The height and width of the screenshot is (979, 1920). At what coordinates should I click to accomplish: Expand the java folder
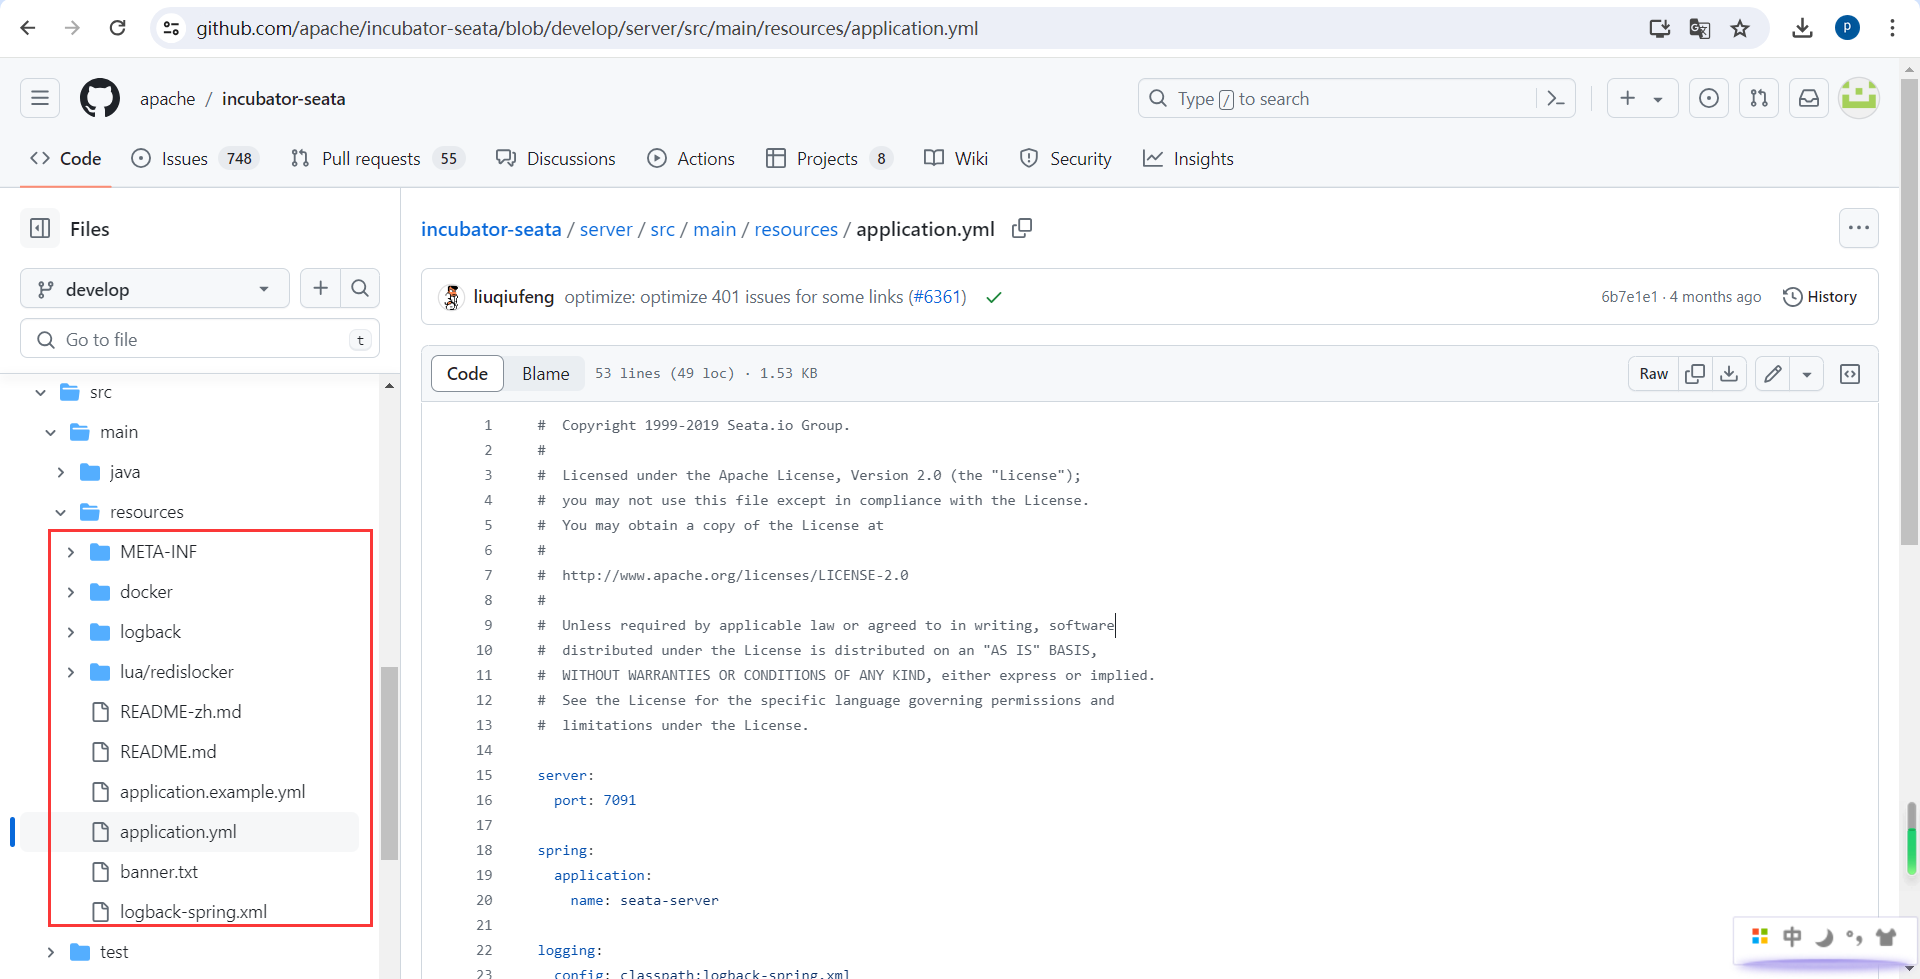[x=61, y=472]
